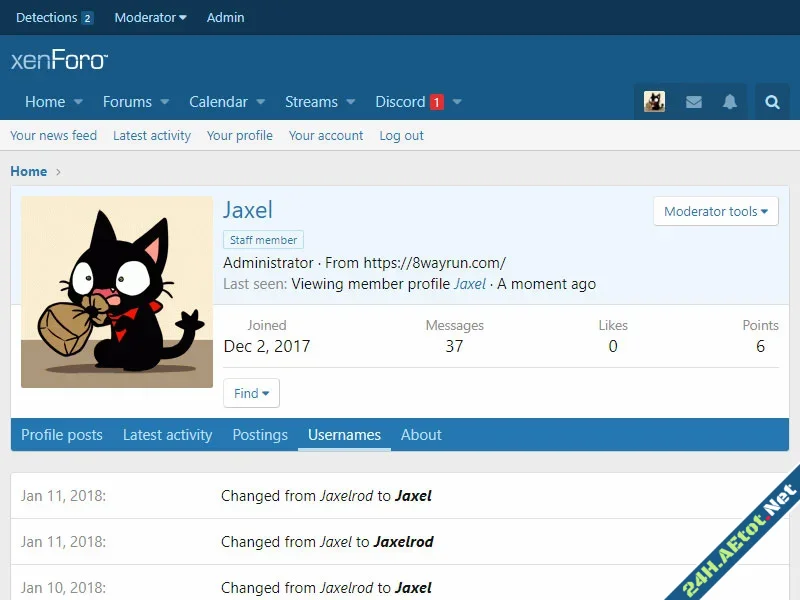The width and height of the screenshot is (800, 600).
Task: Open the Moderator tools dropdown
Action: coord(715,211)
